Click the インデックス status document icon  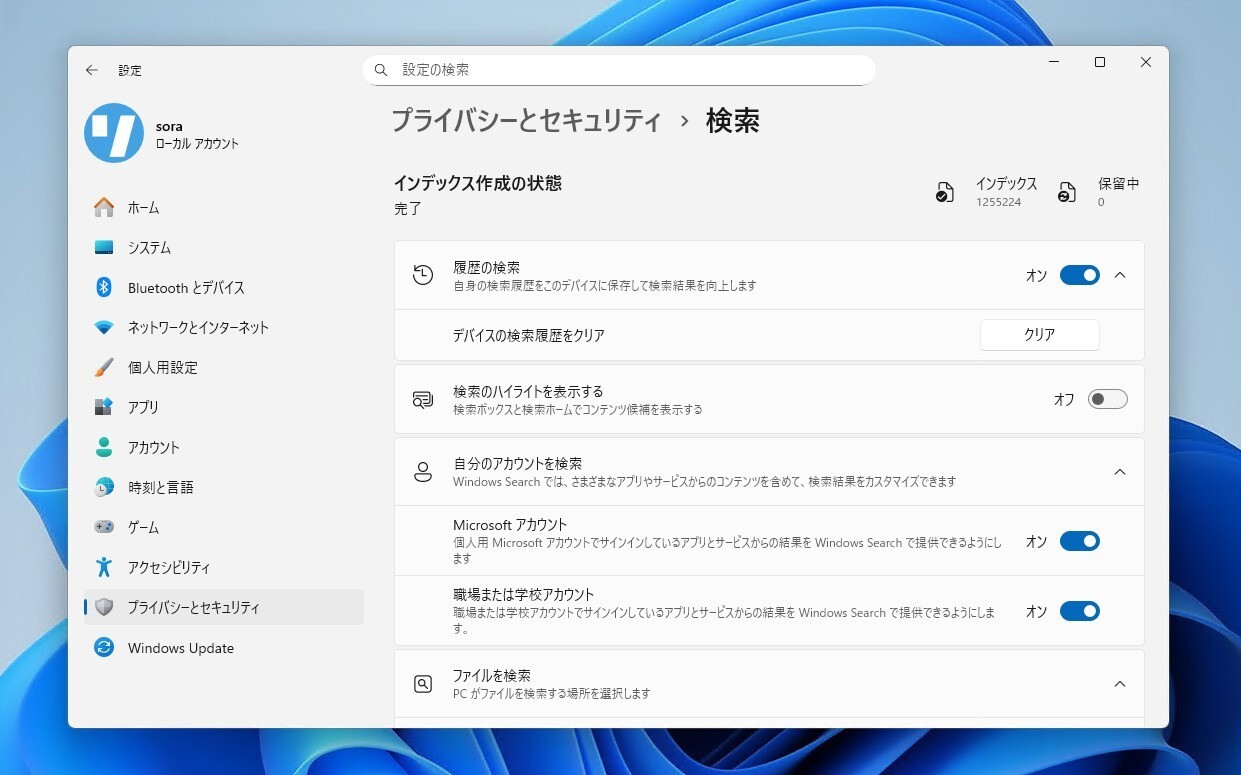coord(944,192)
